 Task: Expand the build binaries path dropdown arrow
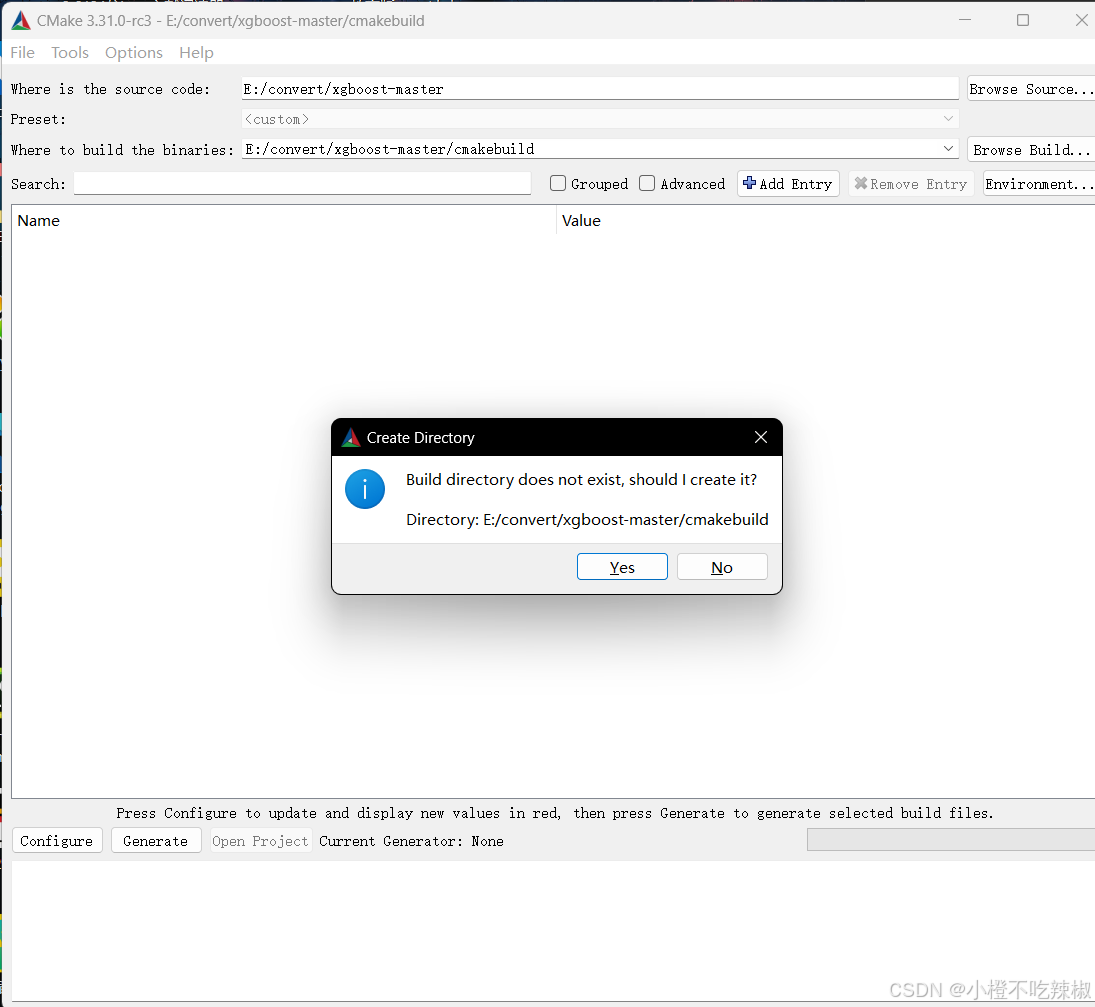948,149
